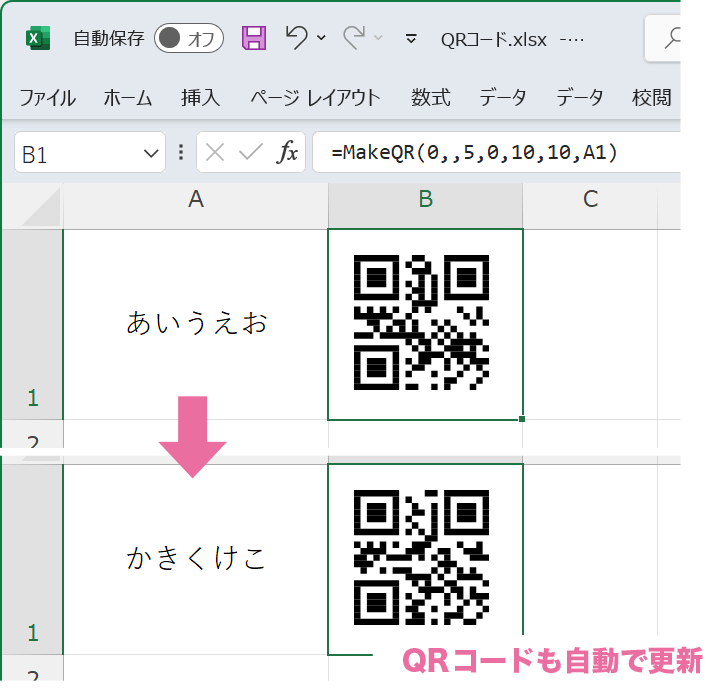Viewport: 724px width, 694px height.
Task: Select column A header
Action: click(196, 206)
